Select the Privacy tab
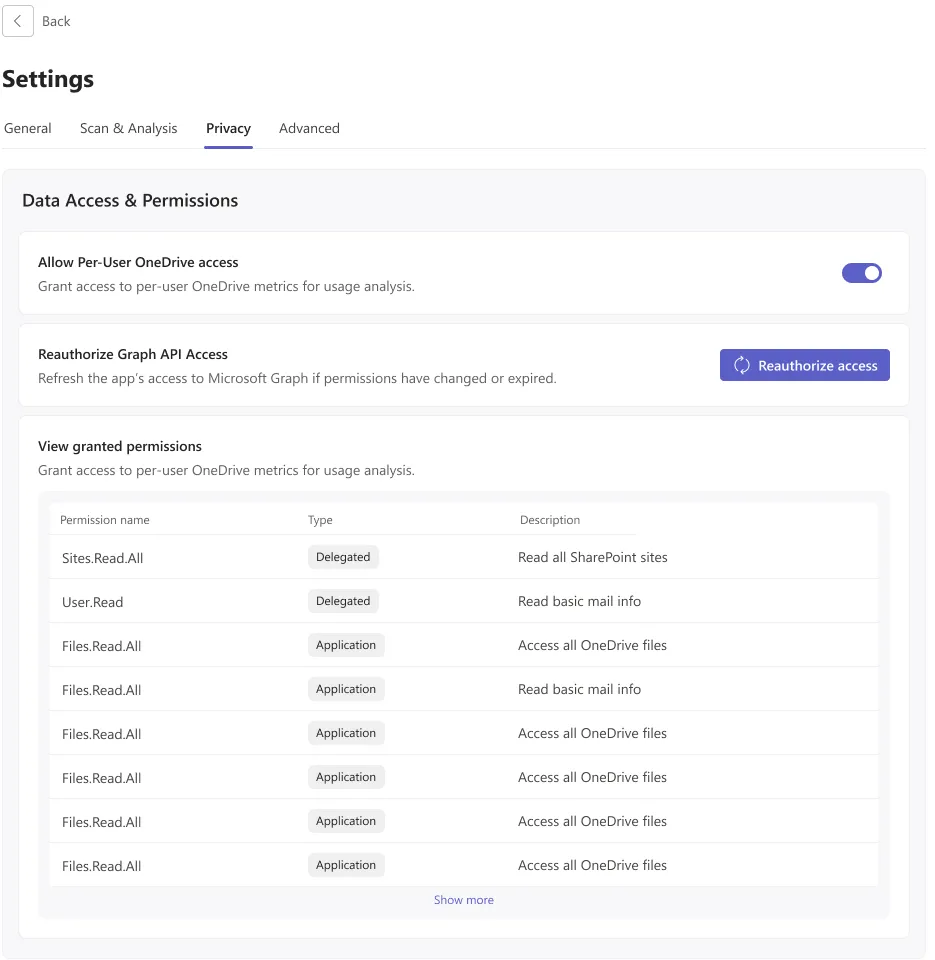935x960 pixels. [228, 128]
